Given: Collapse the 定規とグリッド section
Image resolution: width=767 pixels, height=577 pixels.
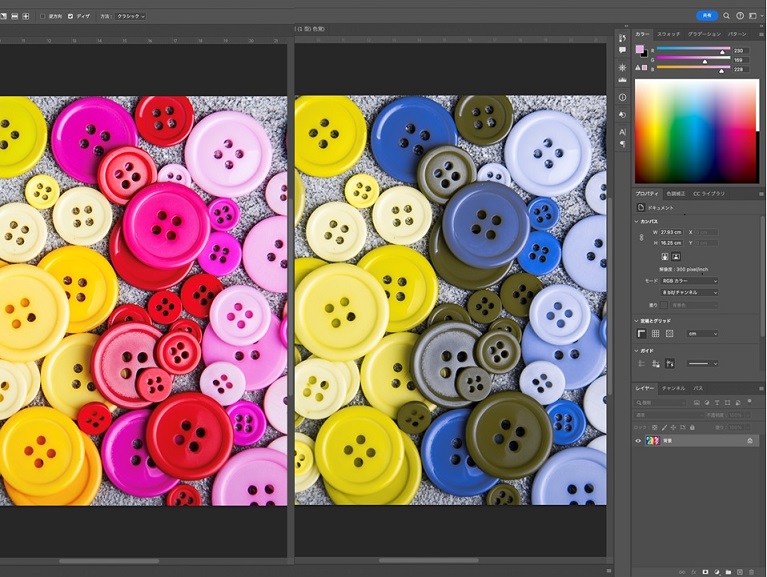Looking at the screenshot, I should tap(636, 321).
